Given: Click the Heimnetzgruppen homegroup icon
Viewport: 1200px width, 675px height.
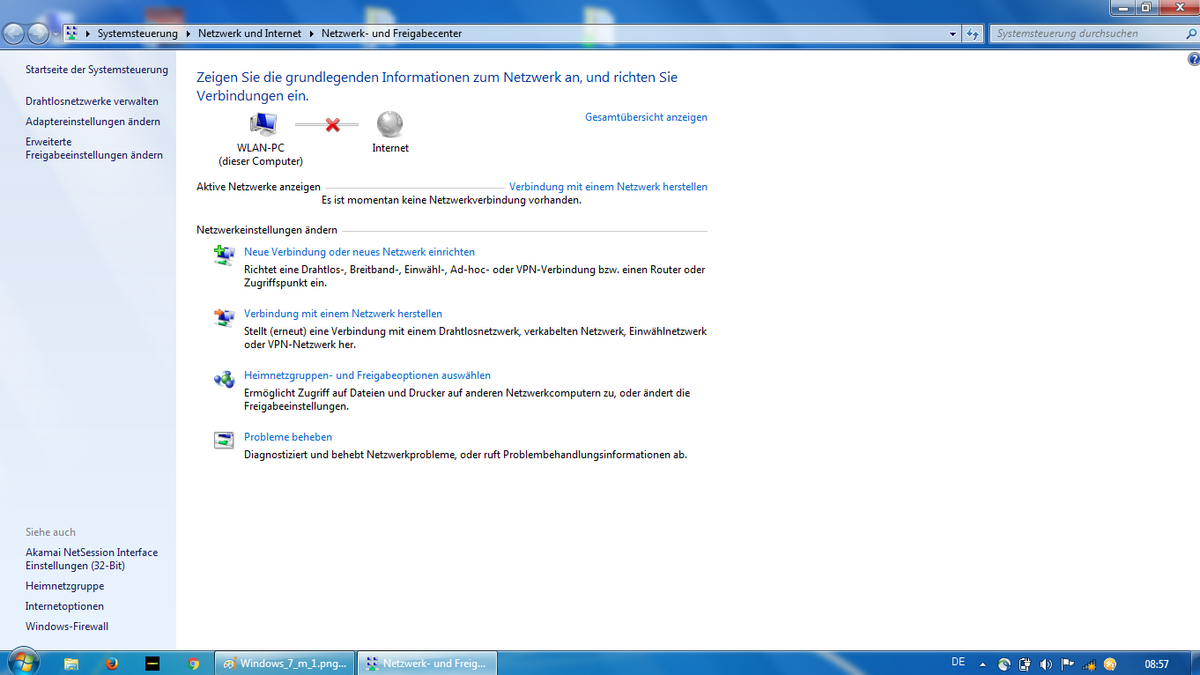Looking at the screenshot, I should coord(223,379).
